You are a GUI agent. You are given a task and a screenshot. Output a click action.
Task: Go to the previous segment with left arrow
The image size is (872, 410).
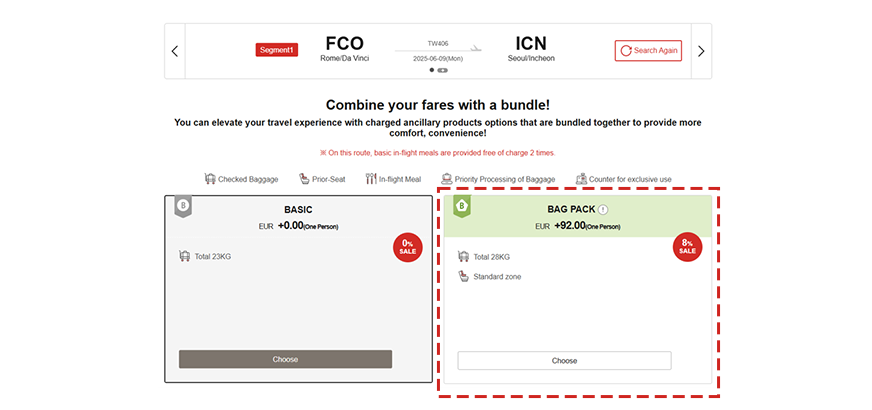click(x=175, y=51)
